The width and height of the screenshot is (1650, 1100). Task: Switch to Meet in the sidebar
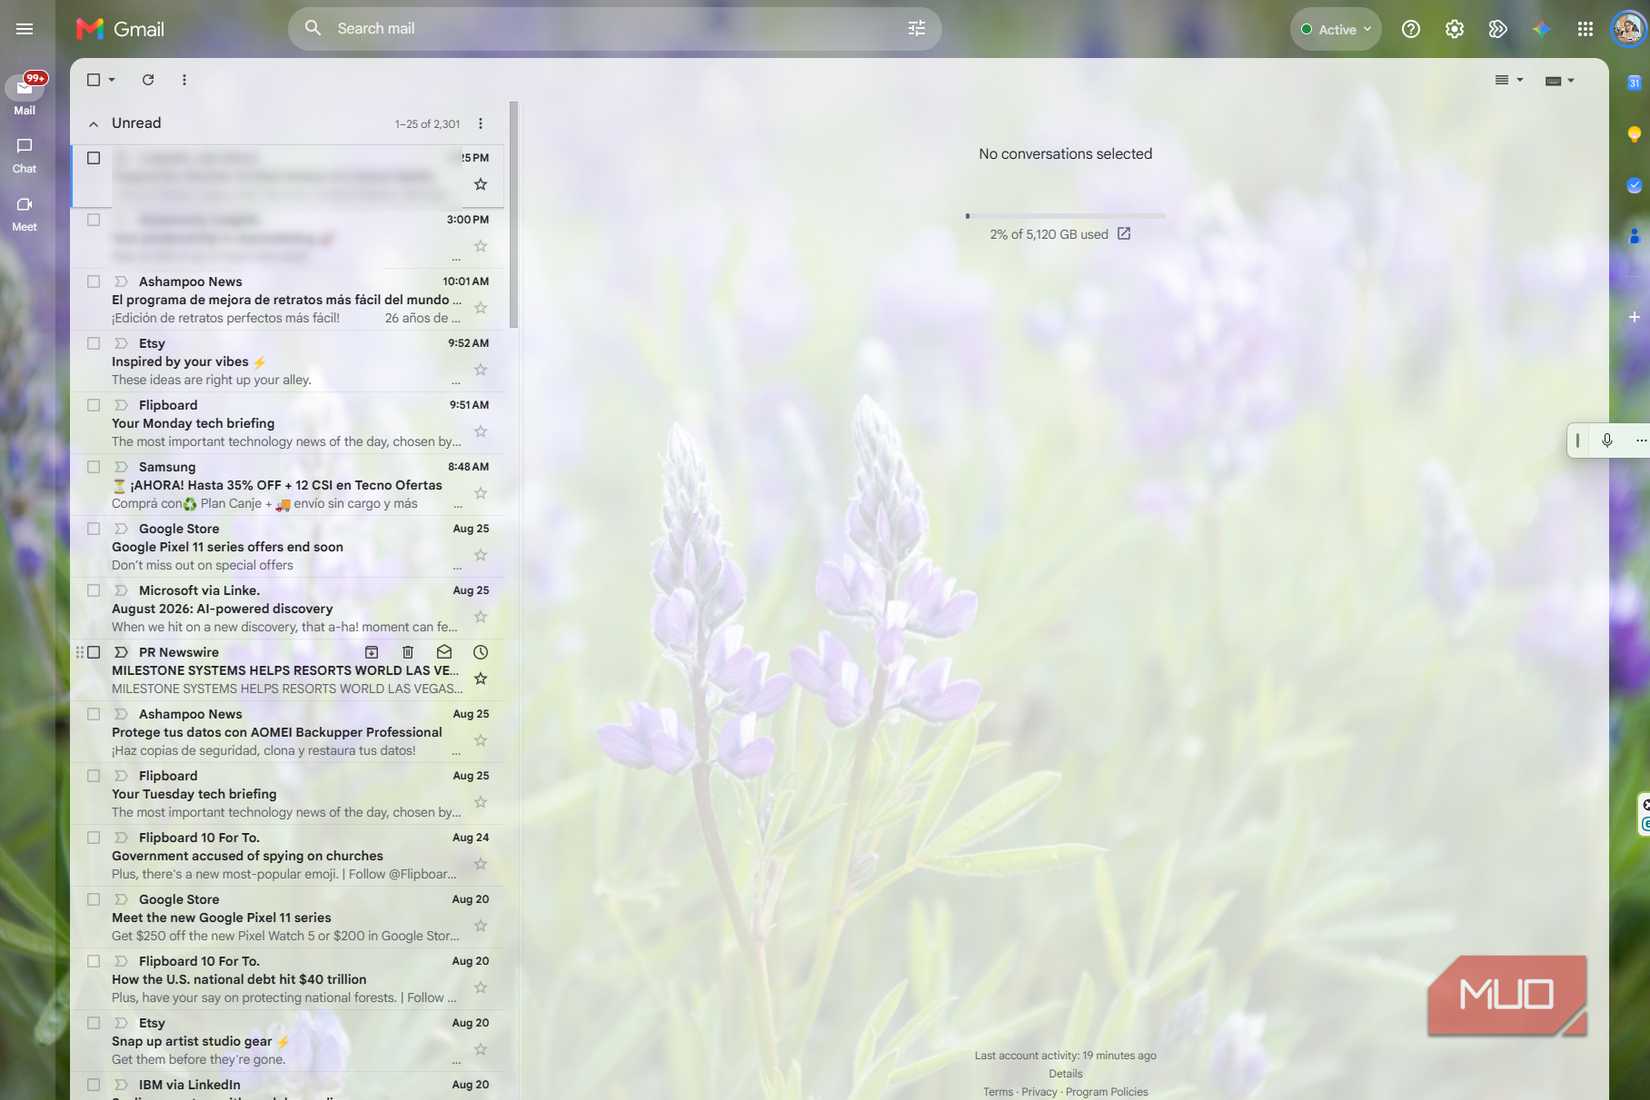click(x=24, y=213)
